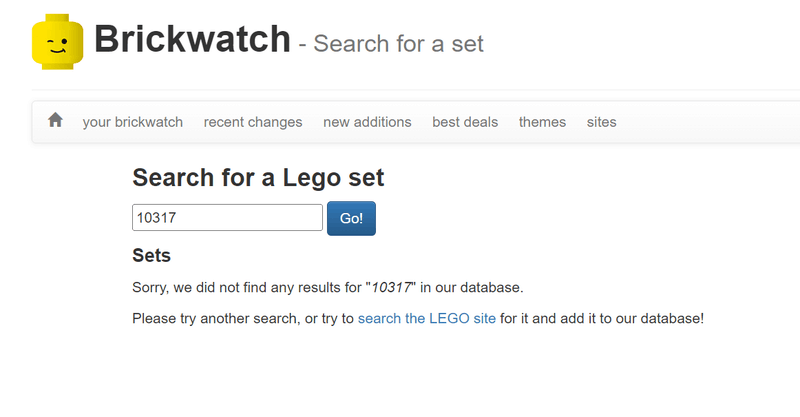Click the Search for a set subtitle

tap(398, 45)
